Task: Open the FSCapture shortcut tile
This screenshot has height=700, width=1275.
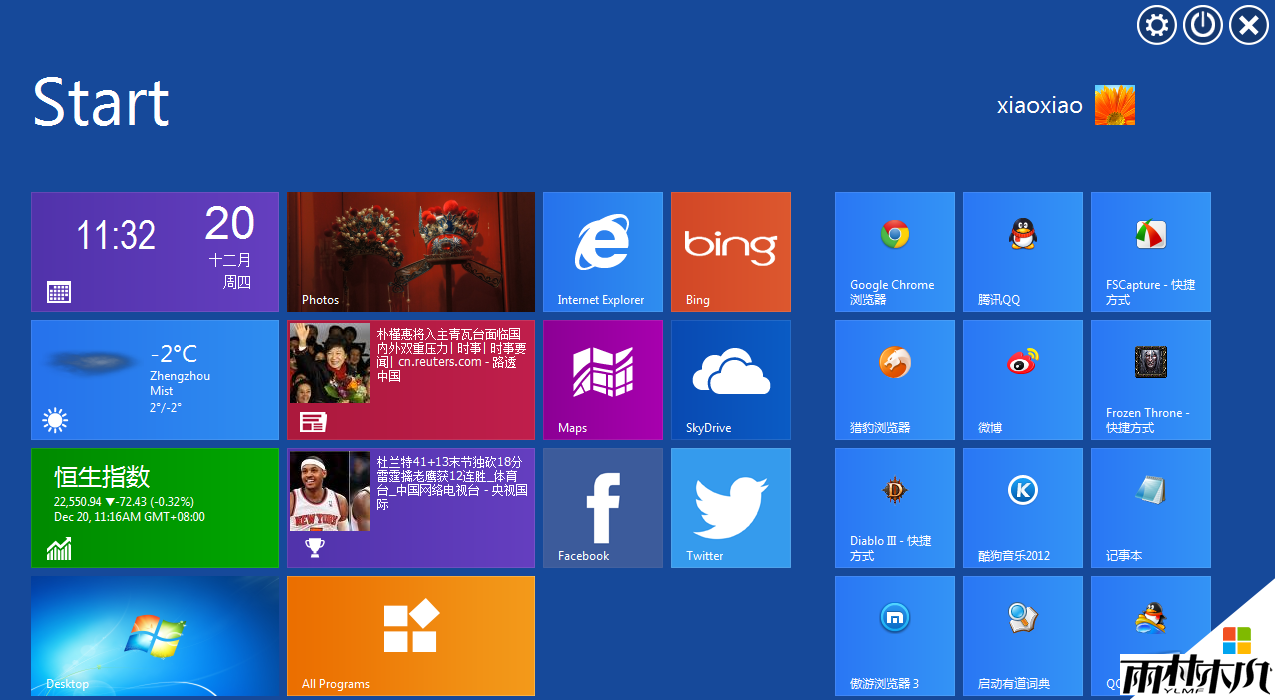Action: click(1151, 252)
